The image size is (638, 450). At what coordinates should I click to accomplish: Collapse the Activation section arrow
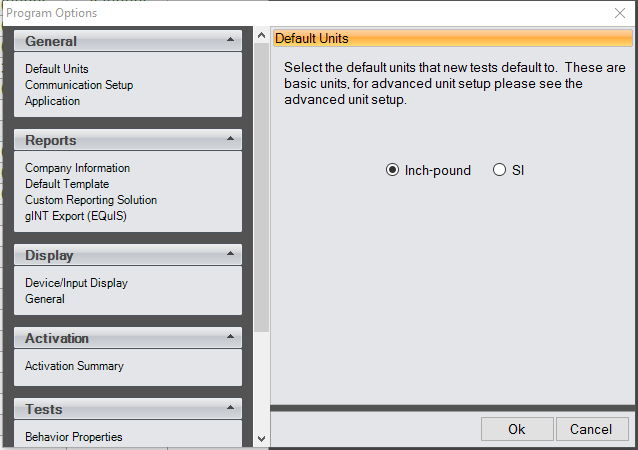(230, 337)
